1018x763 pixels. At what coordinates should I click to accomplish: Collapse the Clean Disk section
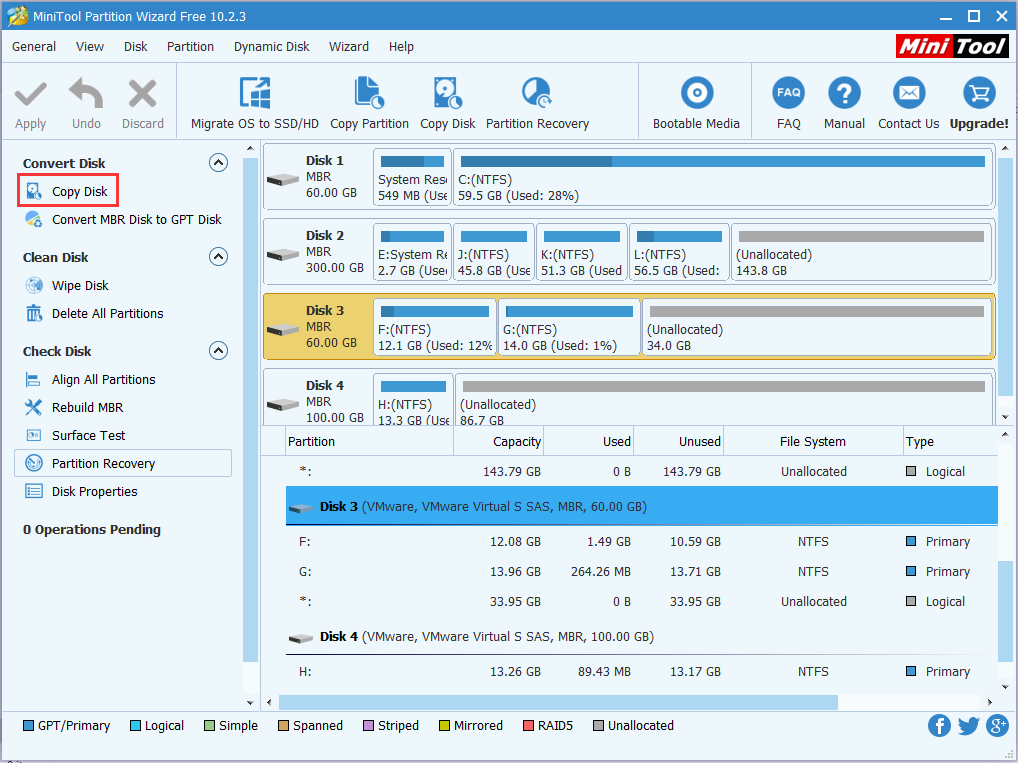pos(218,256)
